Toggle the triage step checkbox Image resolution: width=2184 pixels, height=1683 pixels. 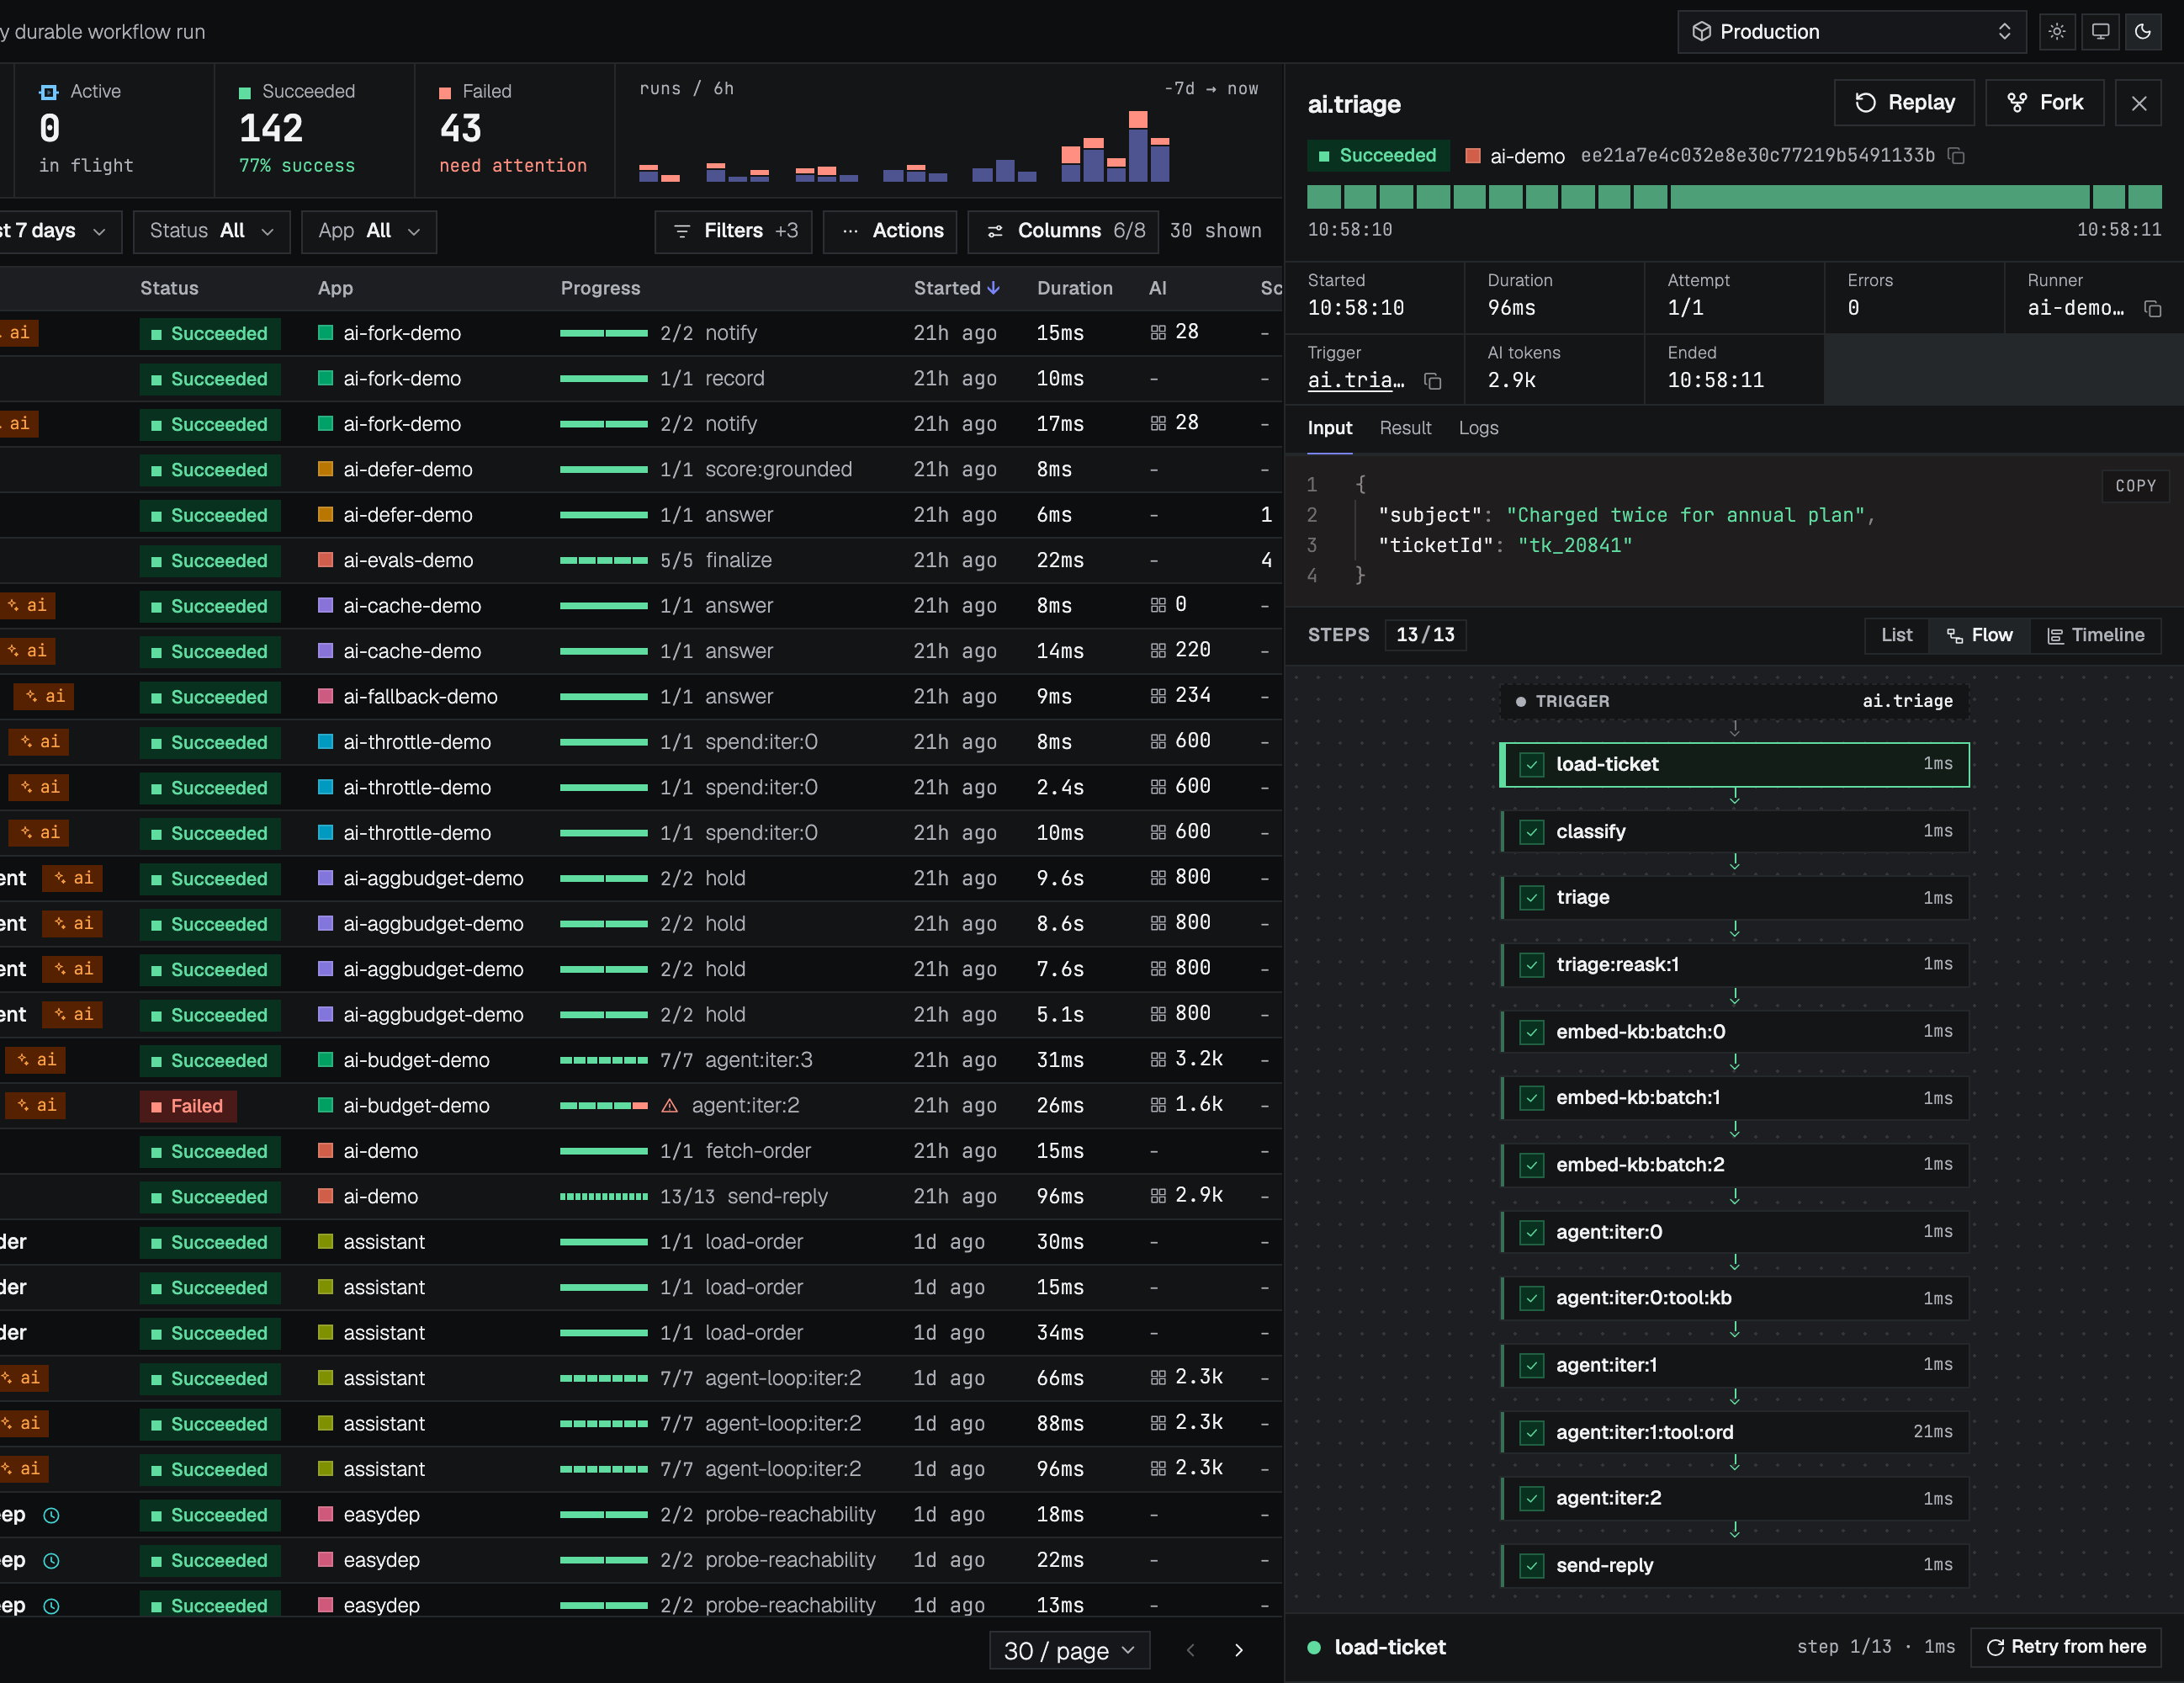pyautogui.click(x=1531, y=898)
